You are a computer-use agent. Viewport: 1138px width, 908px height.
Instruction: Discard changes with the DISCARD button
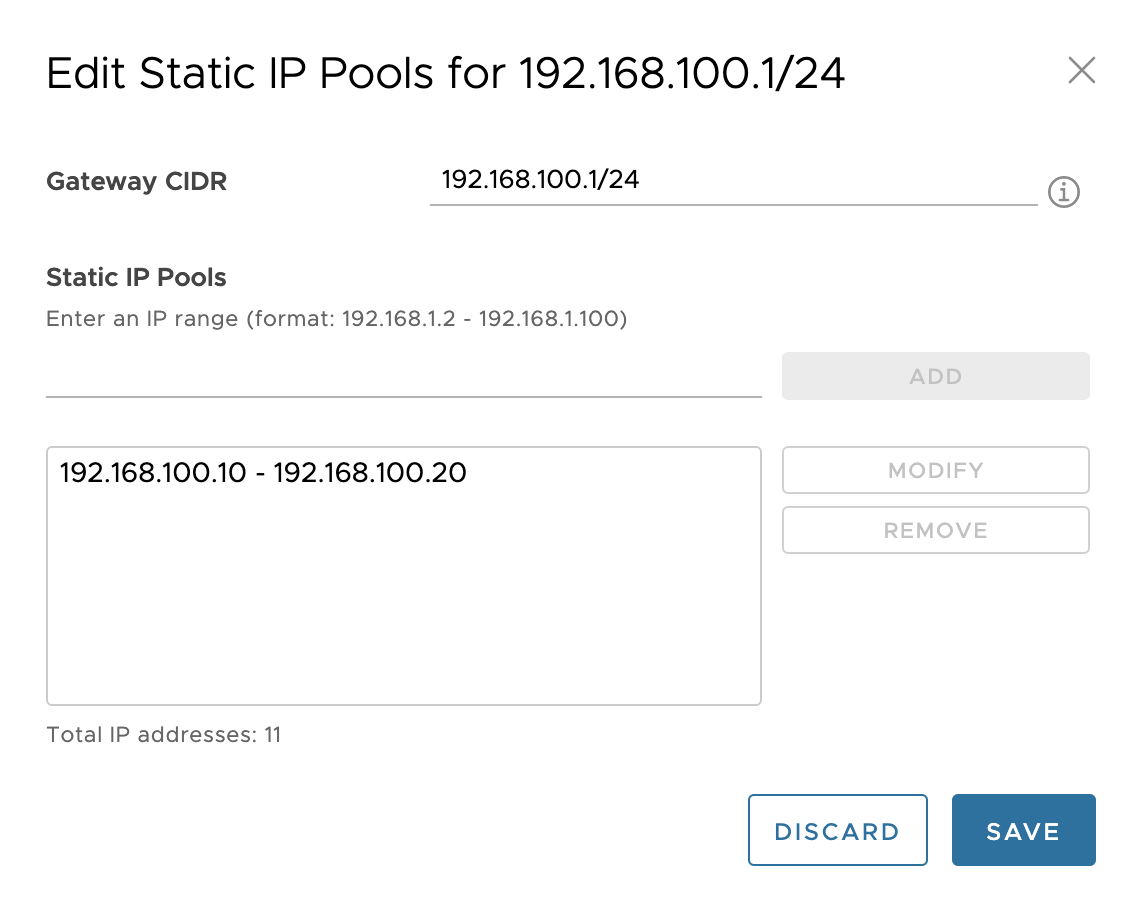point(837,830)
